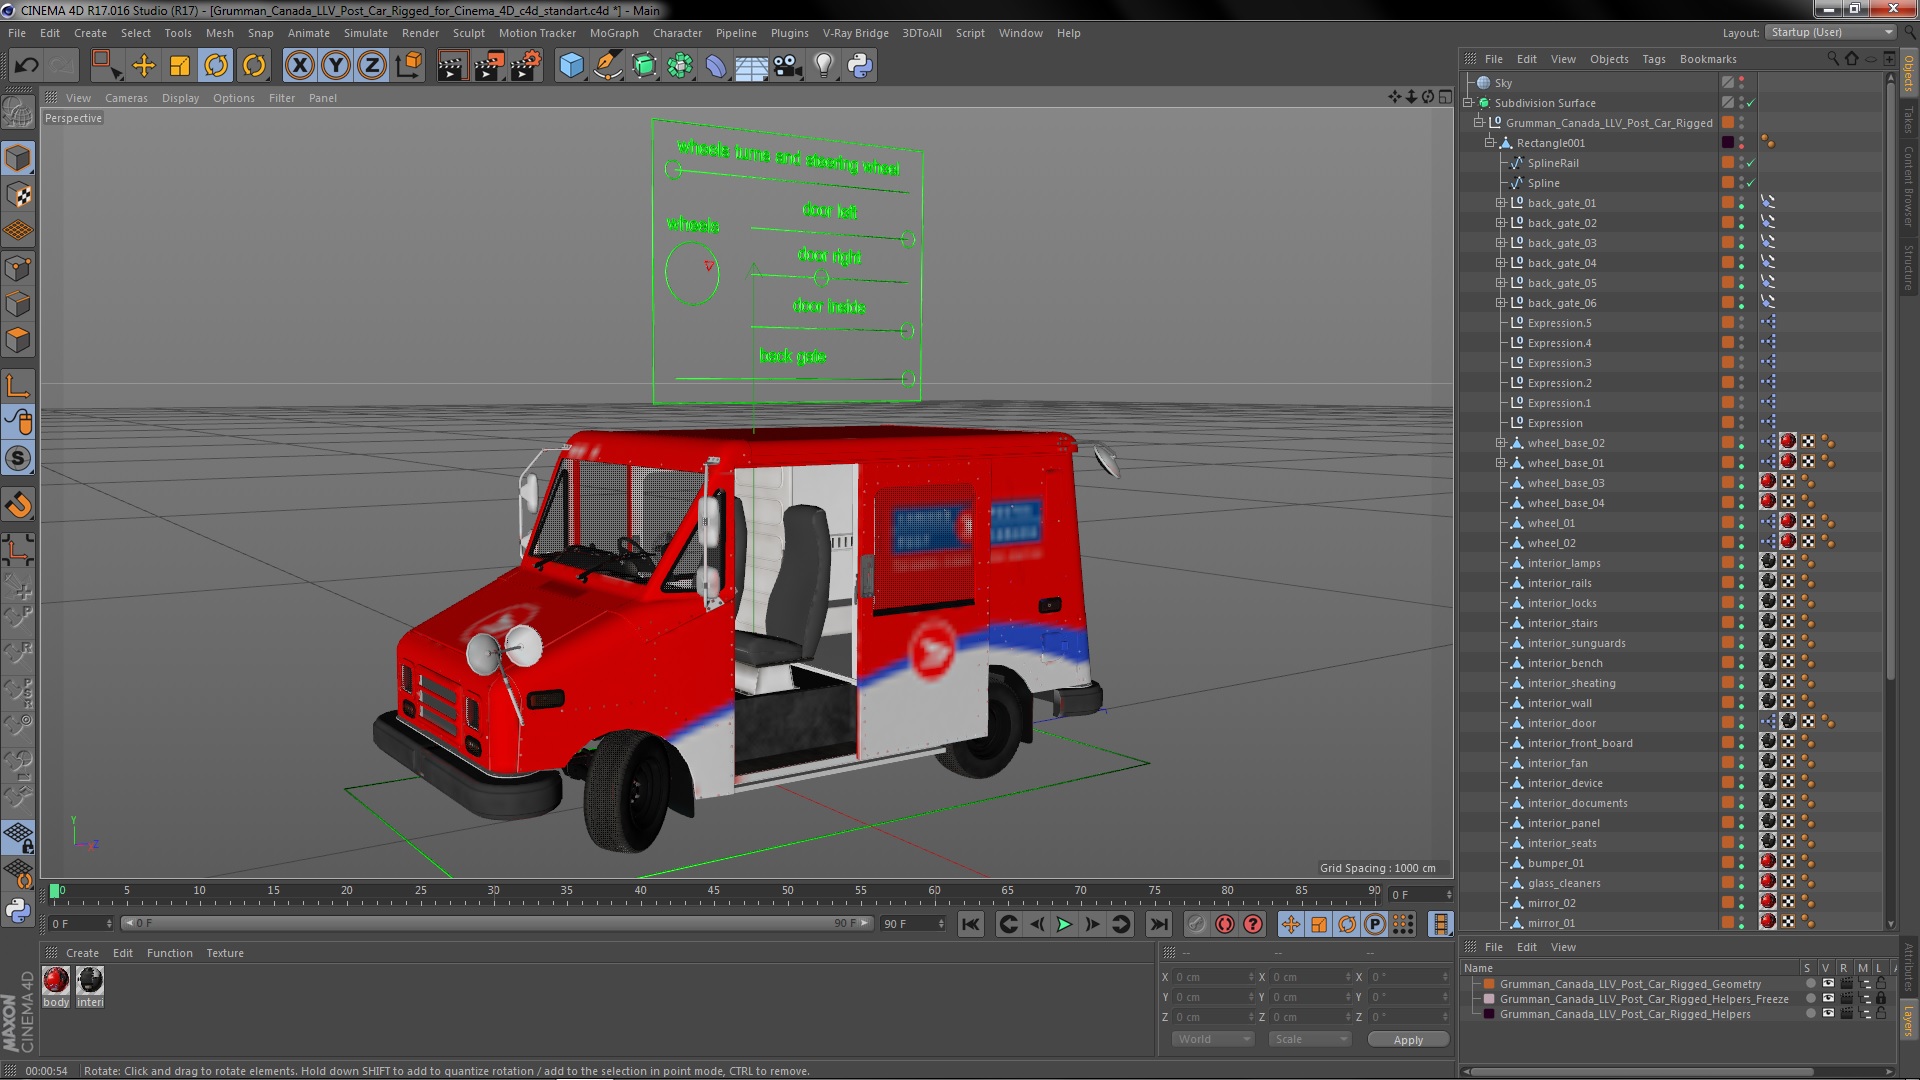Expand back_gate_04 tree node
1920x1080 pixels.
1500,263
